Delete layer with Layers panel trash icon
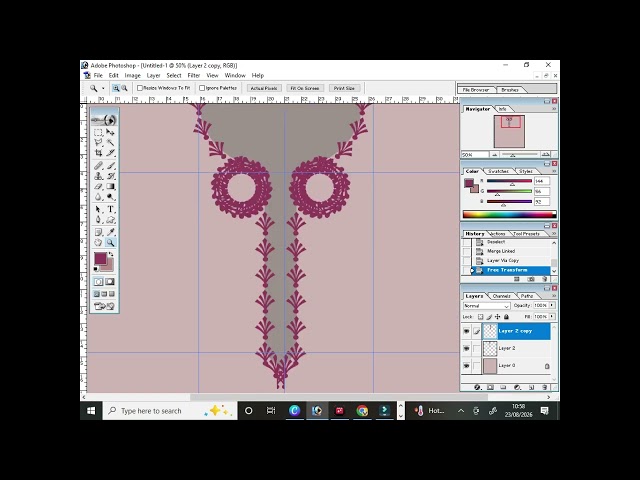Image resolution: width=640 pixels, height=480 pixels. click(x=544, y=387)
